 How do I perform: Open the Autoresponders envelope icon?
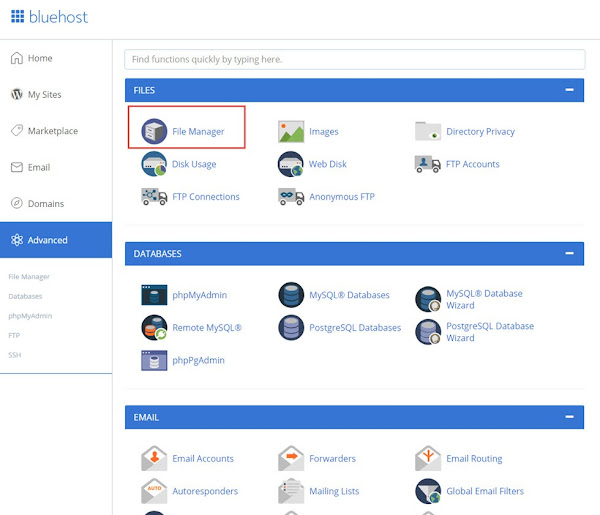pyautogui.click(x=154, y=491)
